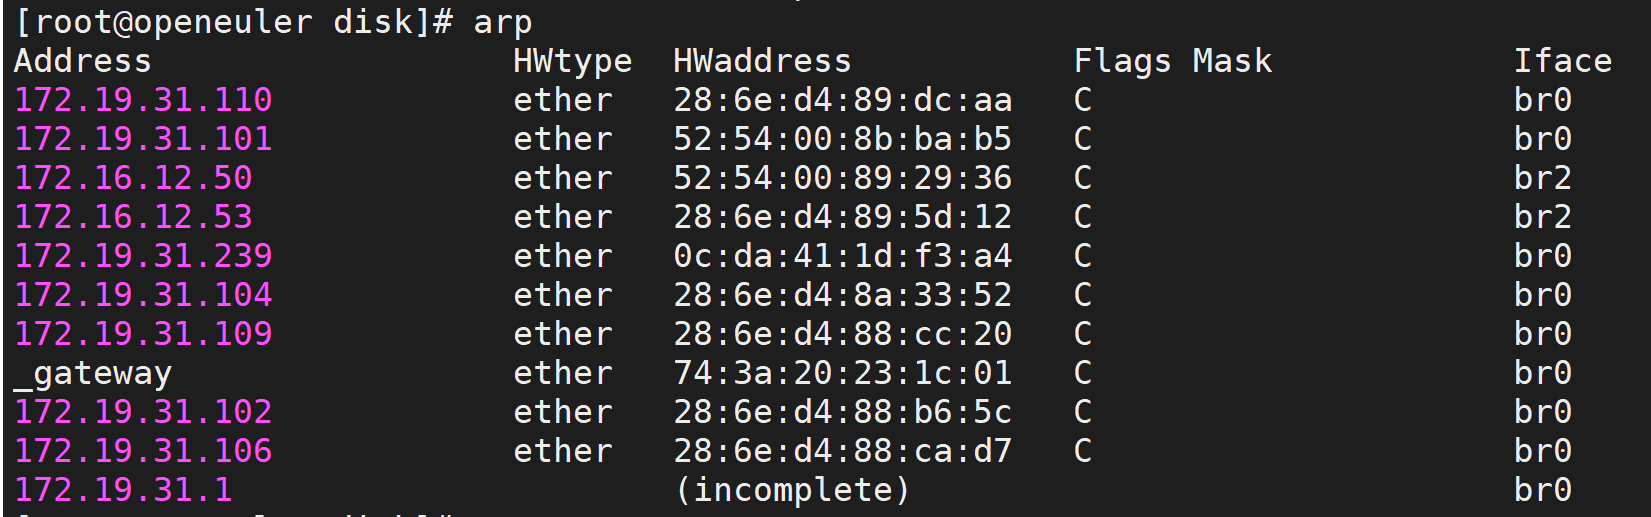
Task: Select the address 172.19.31.106
Action: [x=143, y=451]
